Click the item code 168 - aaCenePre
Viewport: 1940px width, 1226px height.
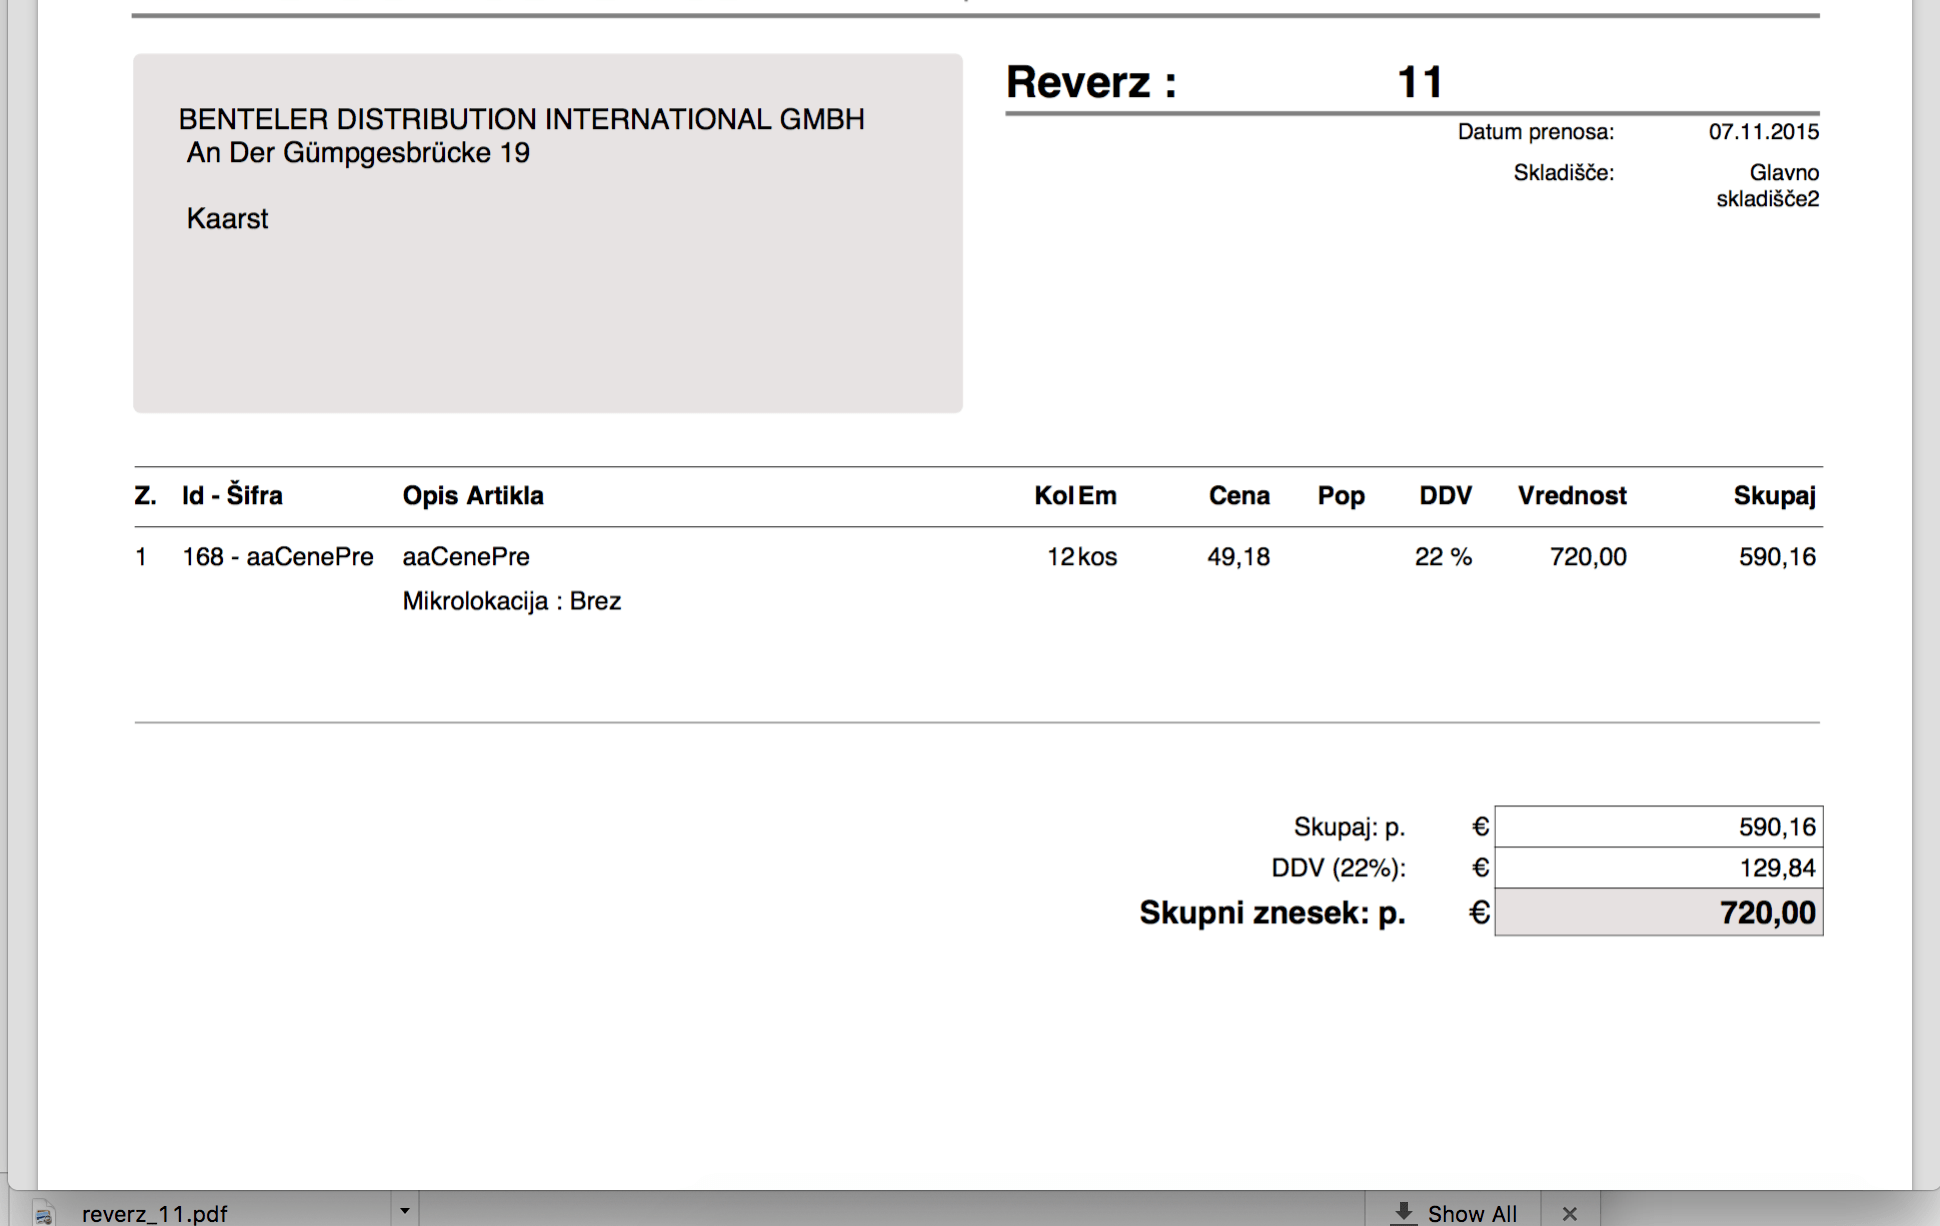point(277,557)
